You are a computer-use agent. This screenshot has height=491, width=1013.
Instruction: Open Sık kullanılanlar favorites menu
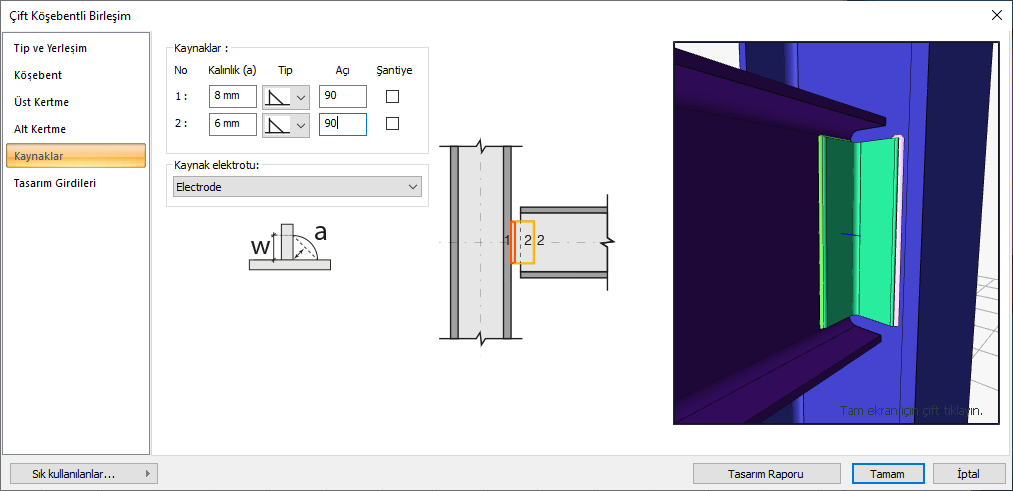point(82,474)
